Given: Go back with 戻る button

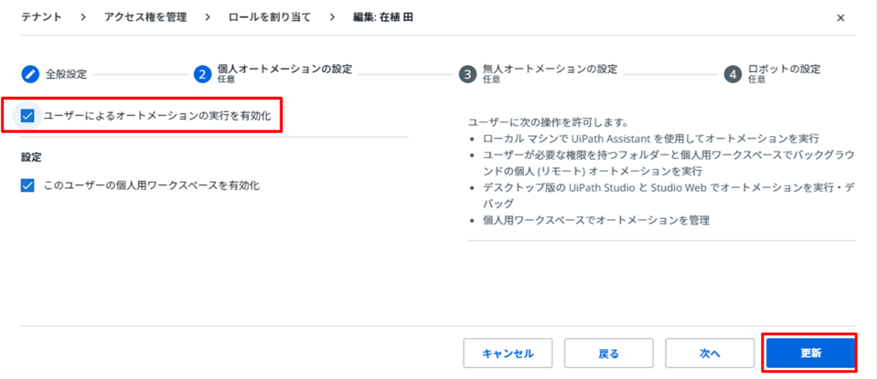Looking at the screenshot, I should 609,353.
